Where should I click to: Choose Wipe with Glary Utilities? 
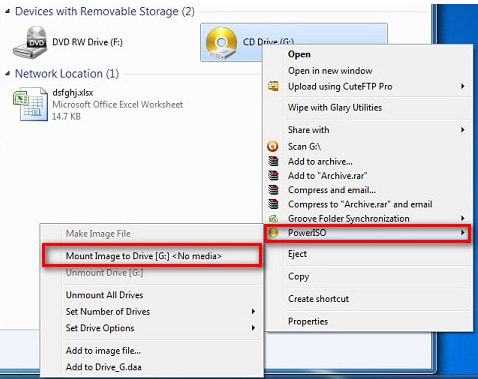coord(335,108)
